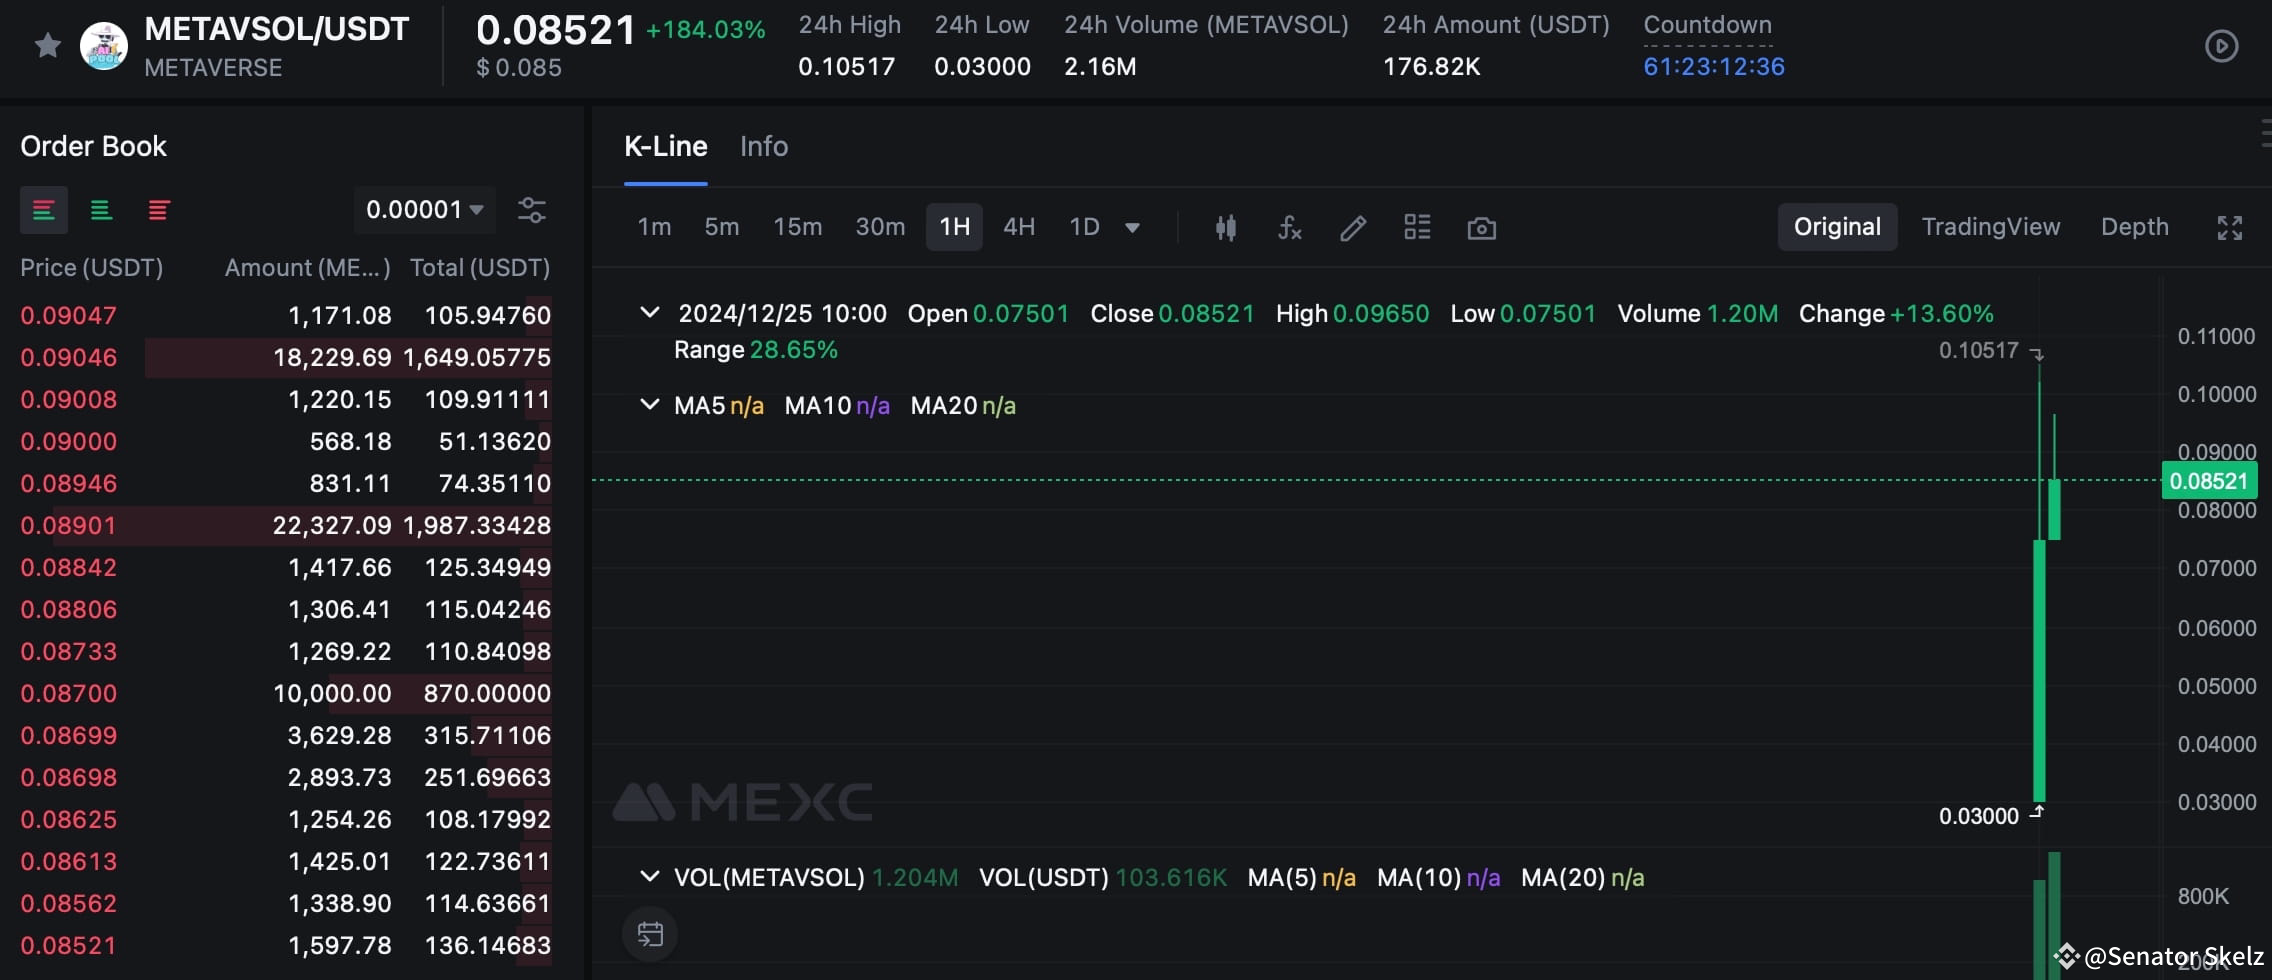The image size is (2272, 980).
Task: Select the 0.08699 ask price
Action: tap(69, 735)
